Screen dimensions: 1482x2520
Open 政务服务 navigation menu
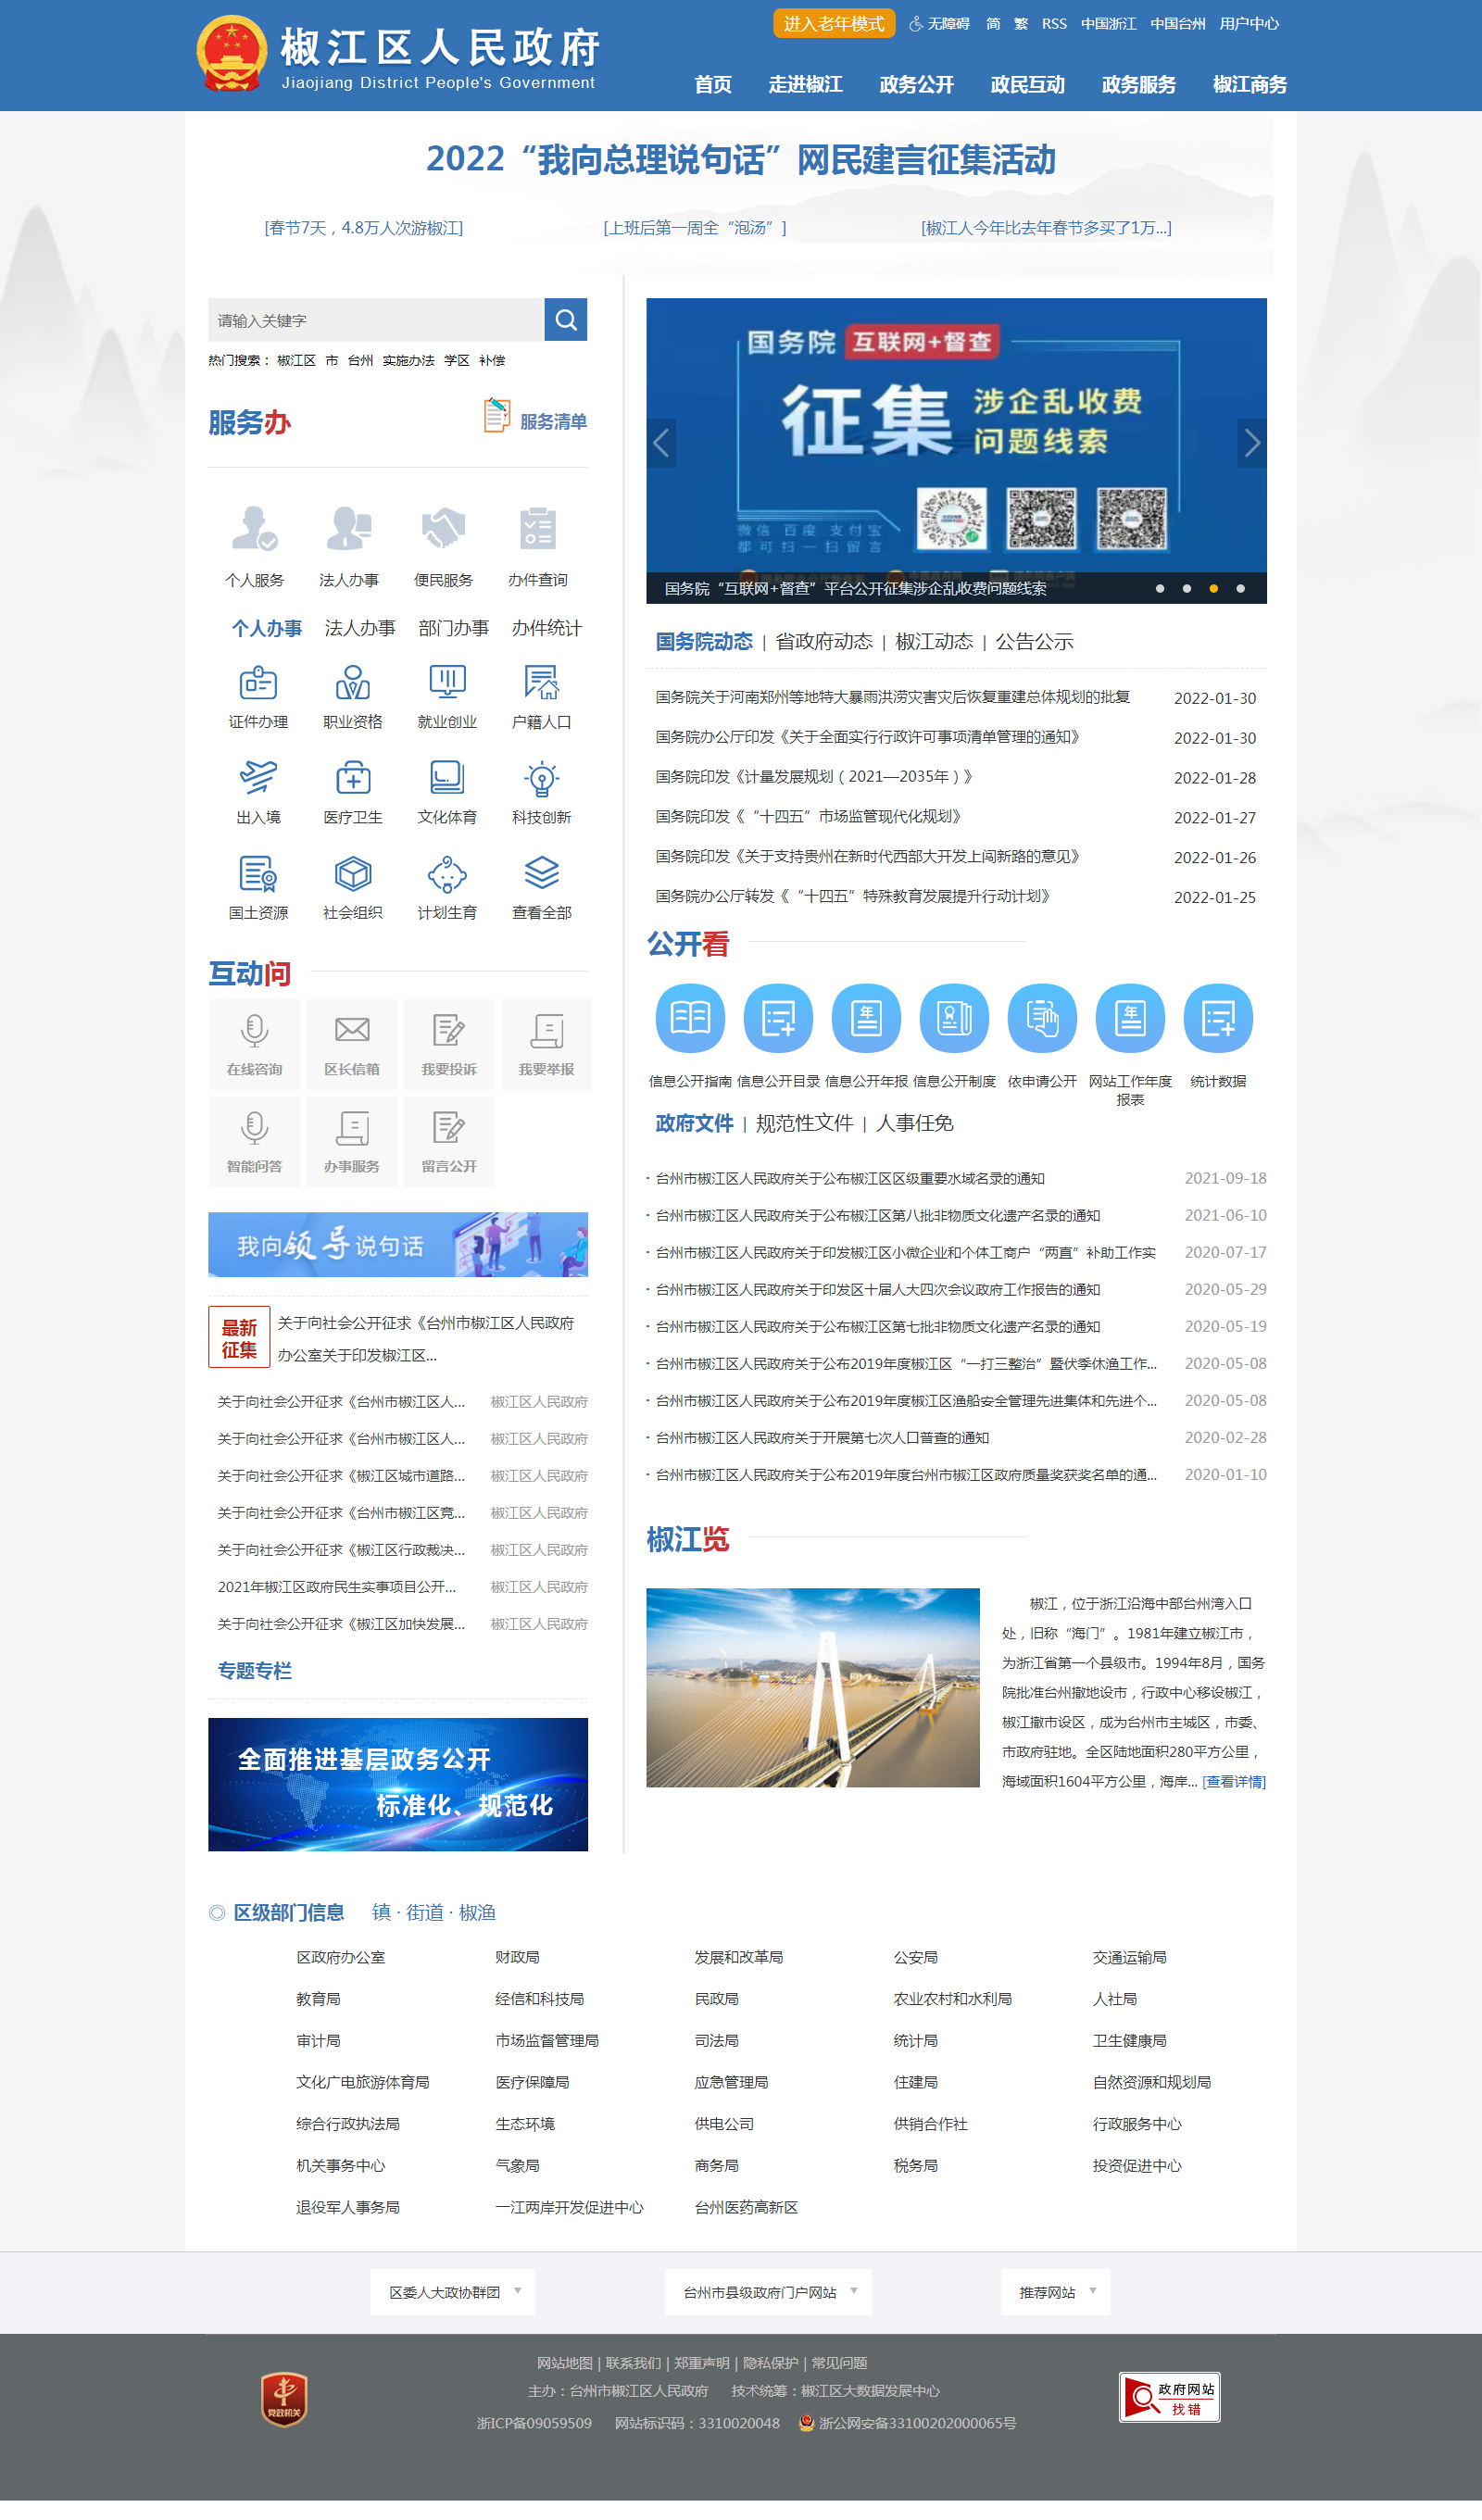[1138, 85]
